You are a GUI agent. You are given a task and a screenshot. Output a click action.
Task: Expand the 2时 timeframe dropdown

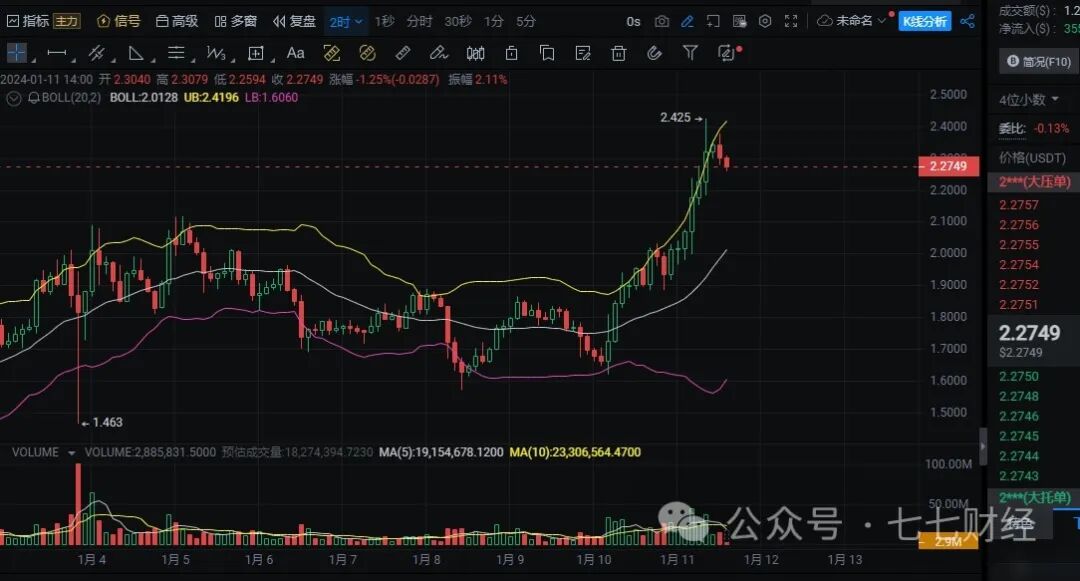pyautogui.click(x=346, y=22)
